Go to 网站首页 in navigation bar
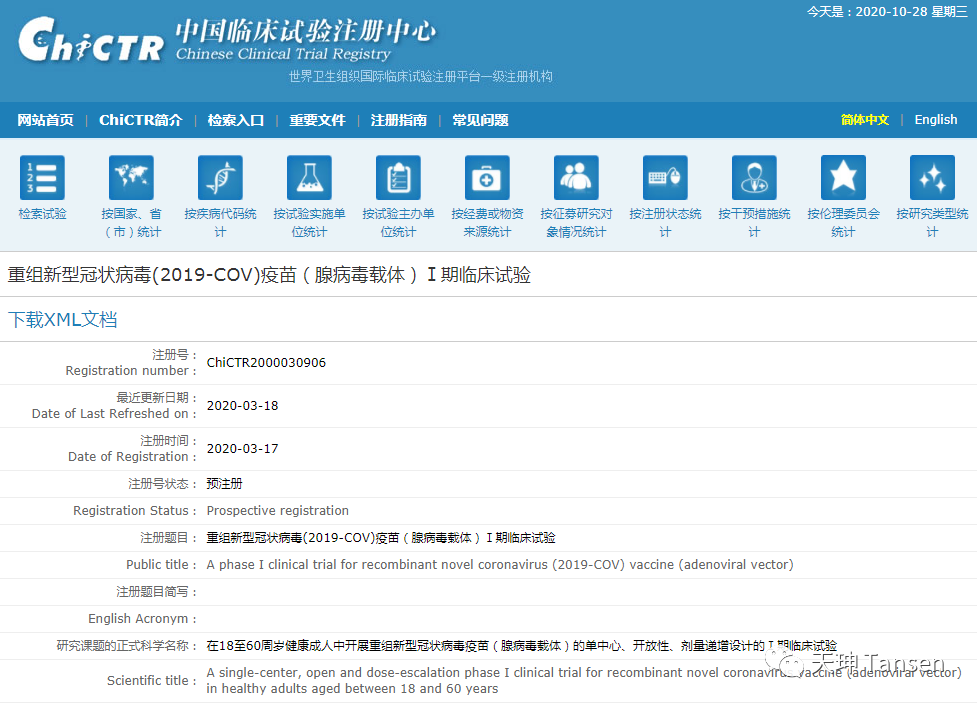The image size is (977, 706). (x=45, y=120)
